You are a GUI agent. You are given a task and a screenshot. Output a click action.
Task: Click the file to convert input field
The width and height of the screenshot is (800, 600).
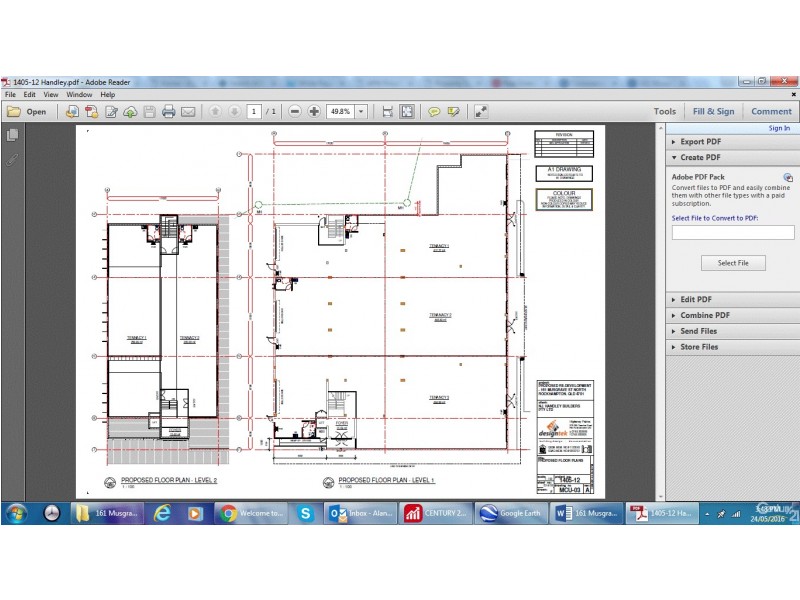tap(733, 233)
